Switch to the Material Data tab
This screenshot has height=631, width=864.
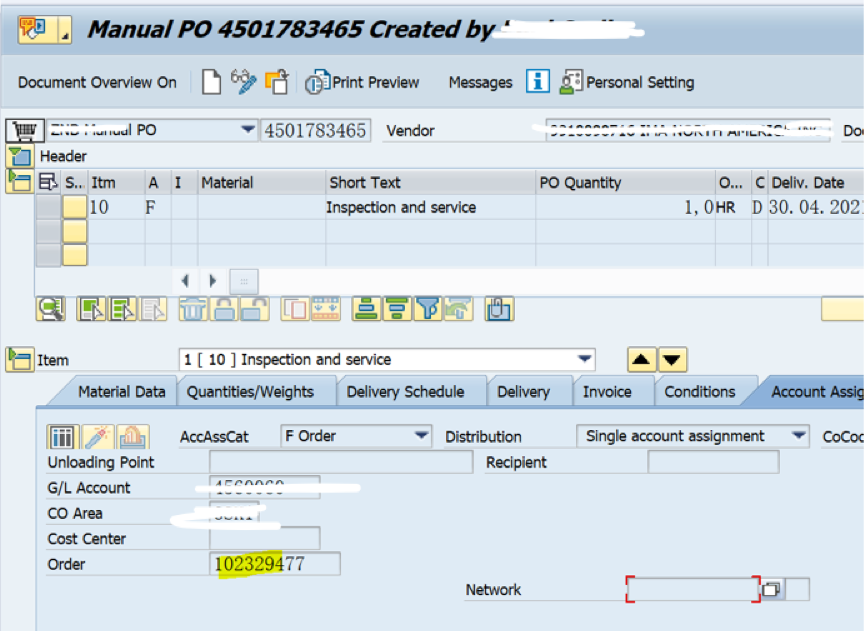pyautogui.click(x=122, y=392)
